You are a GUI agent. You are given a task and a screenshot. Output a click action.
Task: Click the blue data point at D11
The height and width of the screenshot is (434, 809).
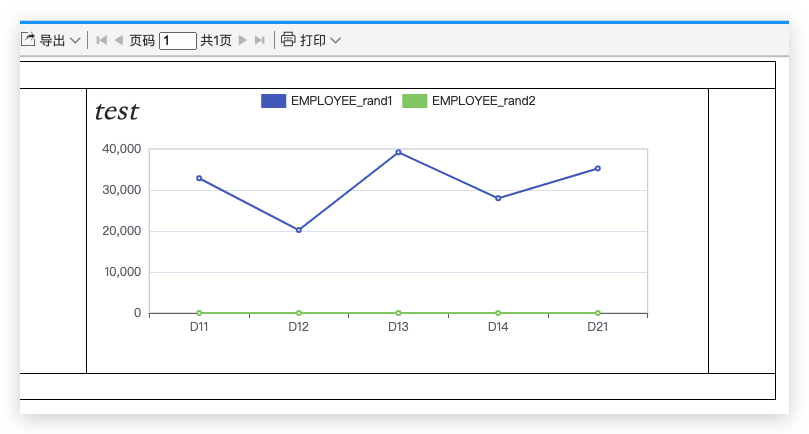coord(199,178)
